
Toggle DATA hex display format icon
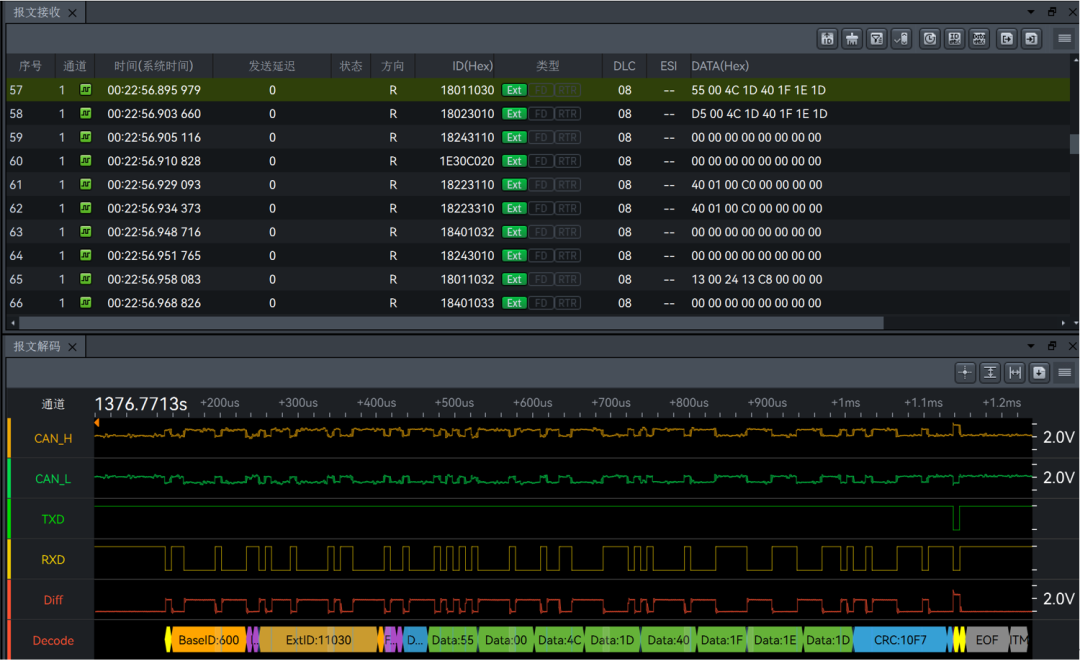tap(979, 39)
